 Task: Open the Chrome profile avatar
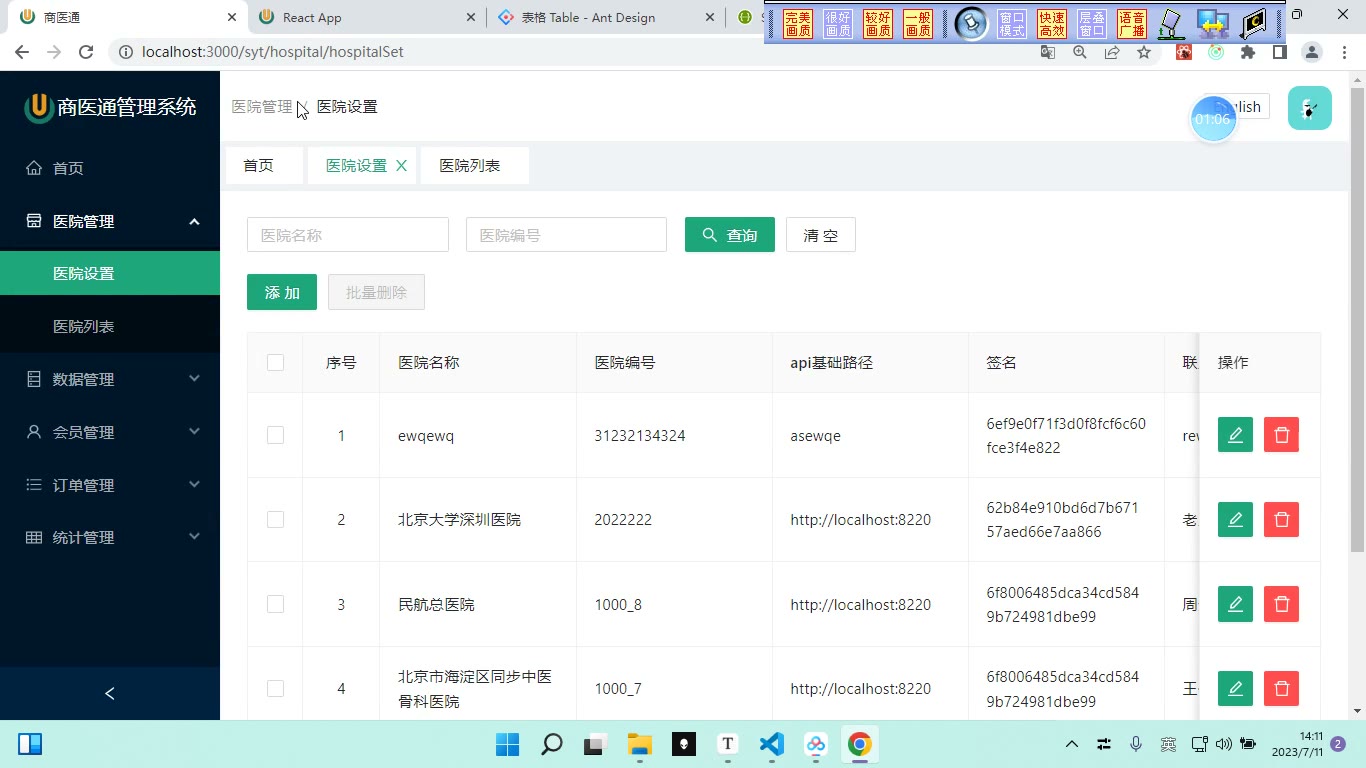pos(1312,52)
